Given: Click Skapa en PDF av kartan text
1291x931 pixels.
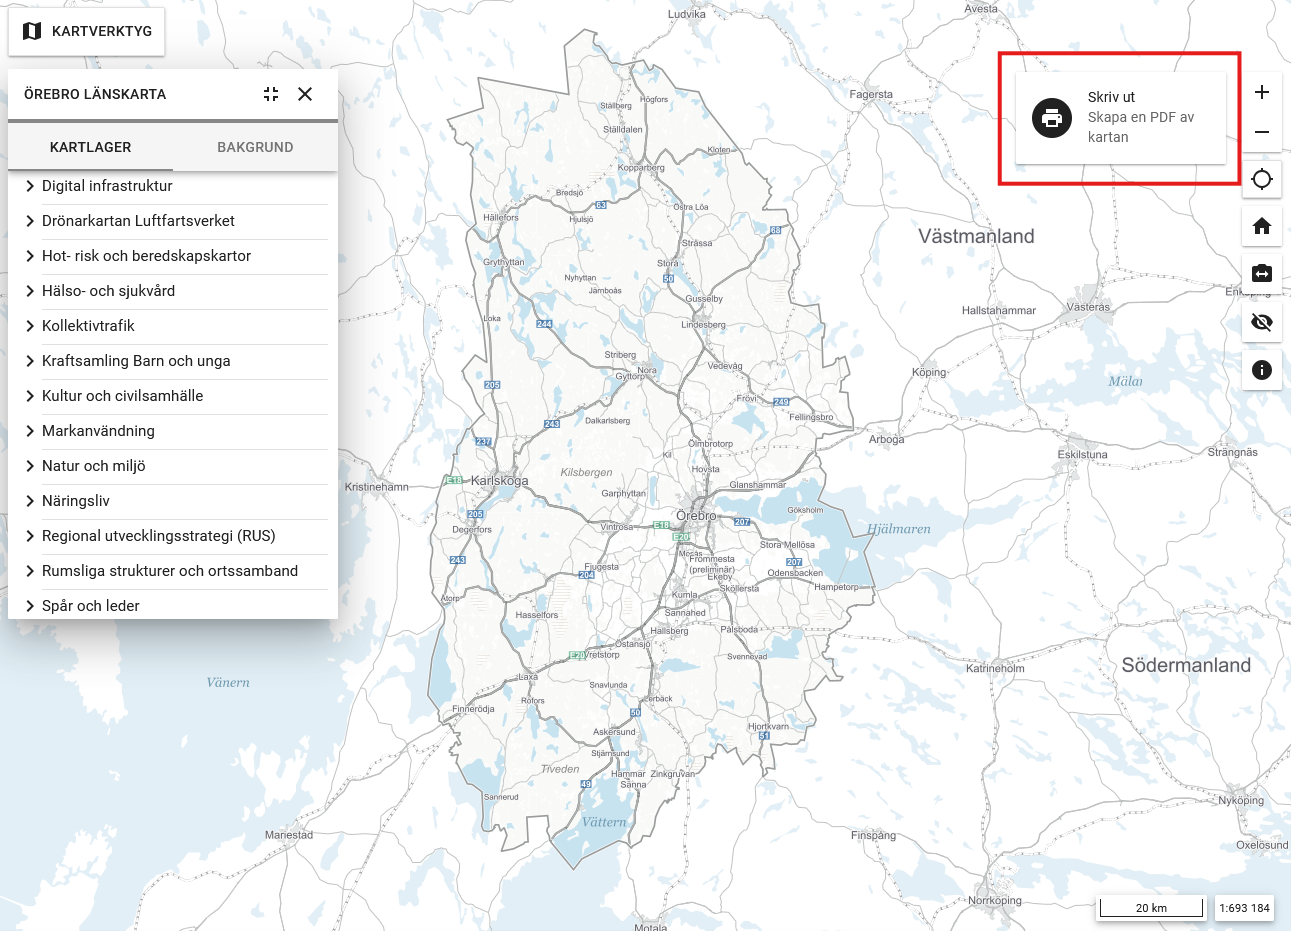Looking at the screenshot, I should coord(1140,127).
